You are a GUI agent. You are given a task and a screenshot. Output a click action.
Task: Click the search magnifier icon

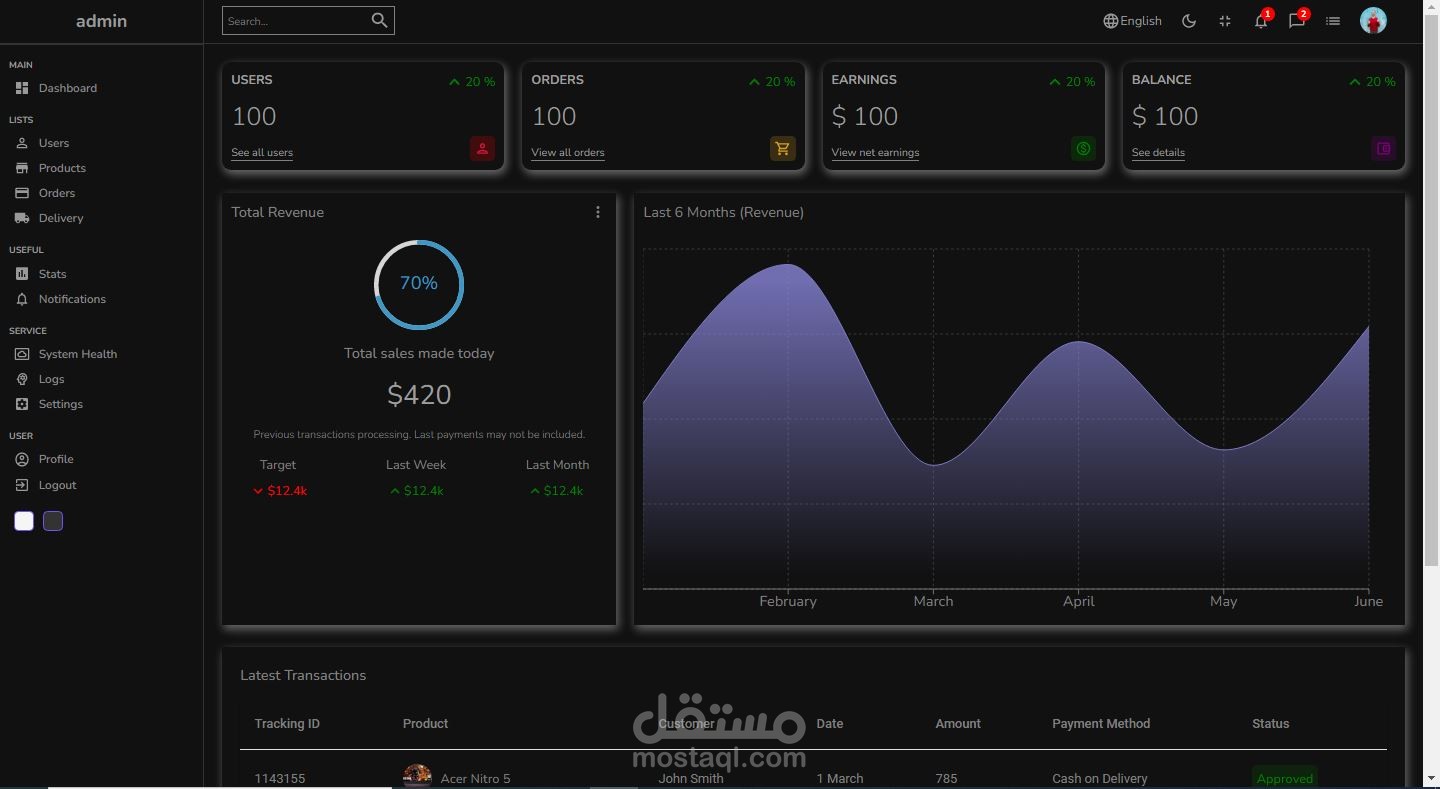coord(379,20)
